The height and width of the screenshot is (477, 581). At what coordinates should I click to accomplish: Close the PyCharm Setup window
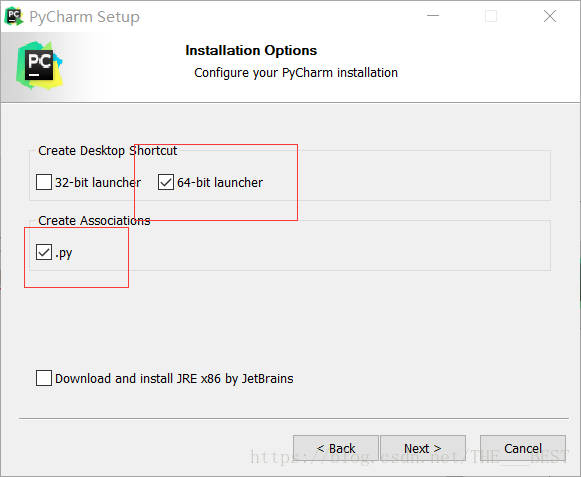pyautogui.click(x=550, y=16)
